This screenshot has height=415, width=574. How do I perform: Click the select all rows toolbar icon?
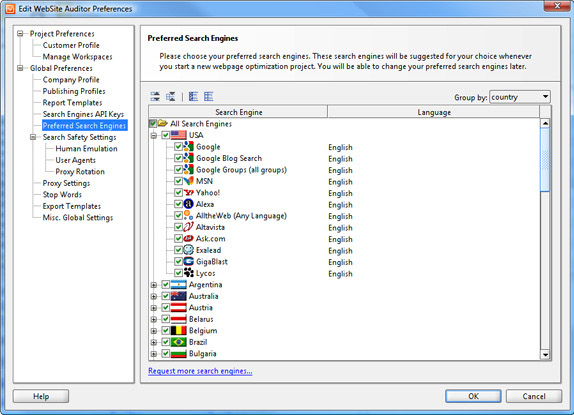pos(193,97)
